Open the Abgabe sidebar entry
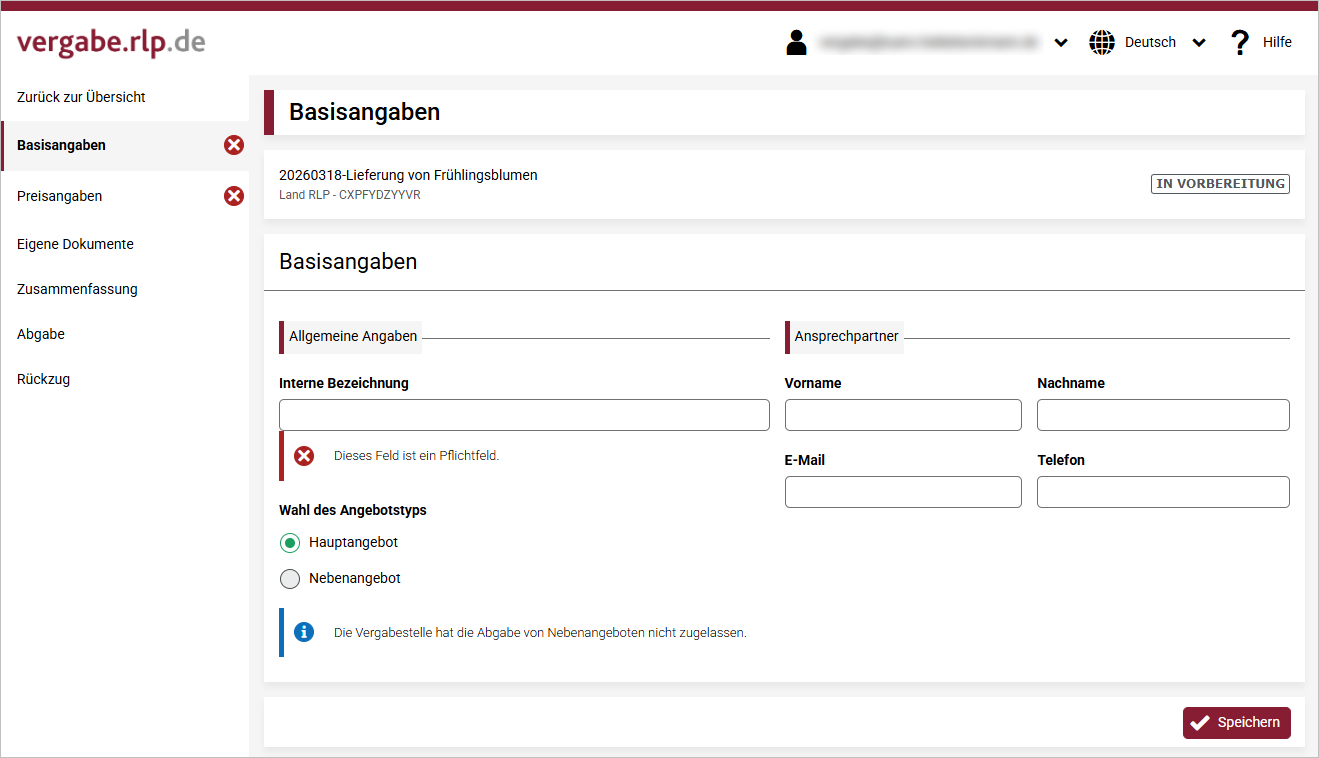This screenshot has width=1319, height=758. pos(41,334)
